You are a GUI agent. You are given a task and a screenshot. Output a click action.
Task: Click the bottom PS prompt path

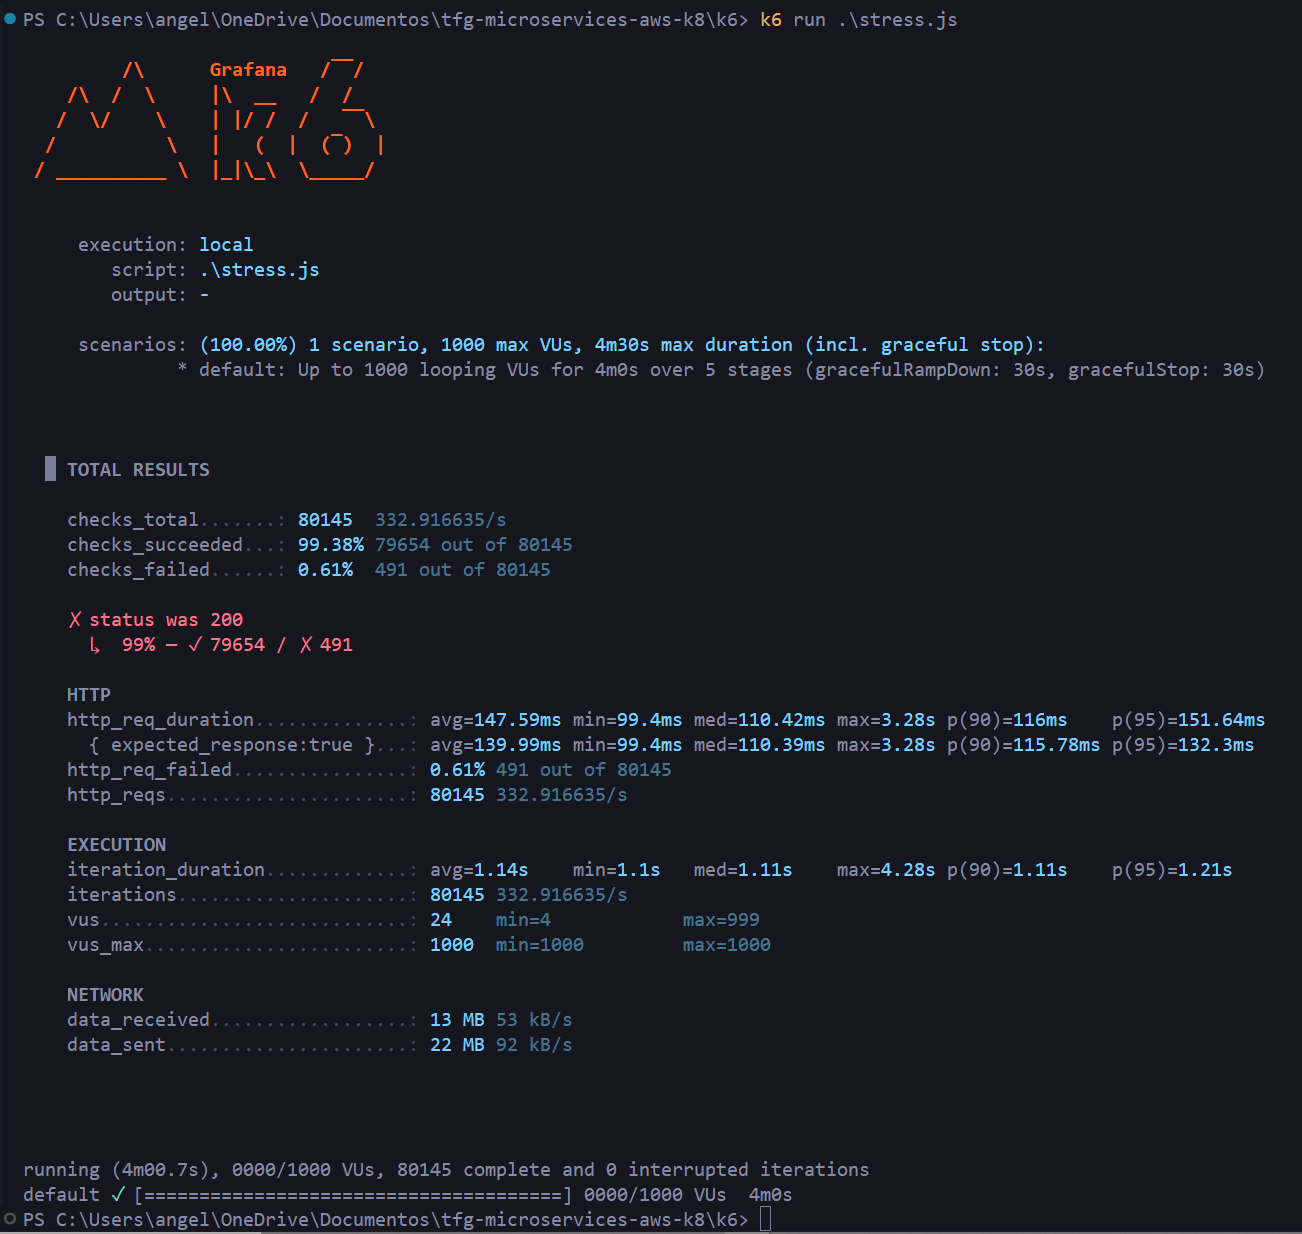tap(385, 1220)
